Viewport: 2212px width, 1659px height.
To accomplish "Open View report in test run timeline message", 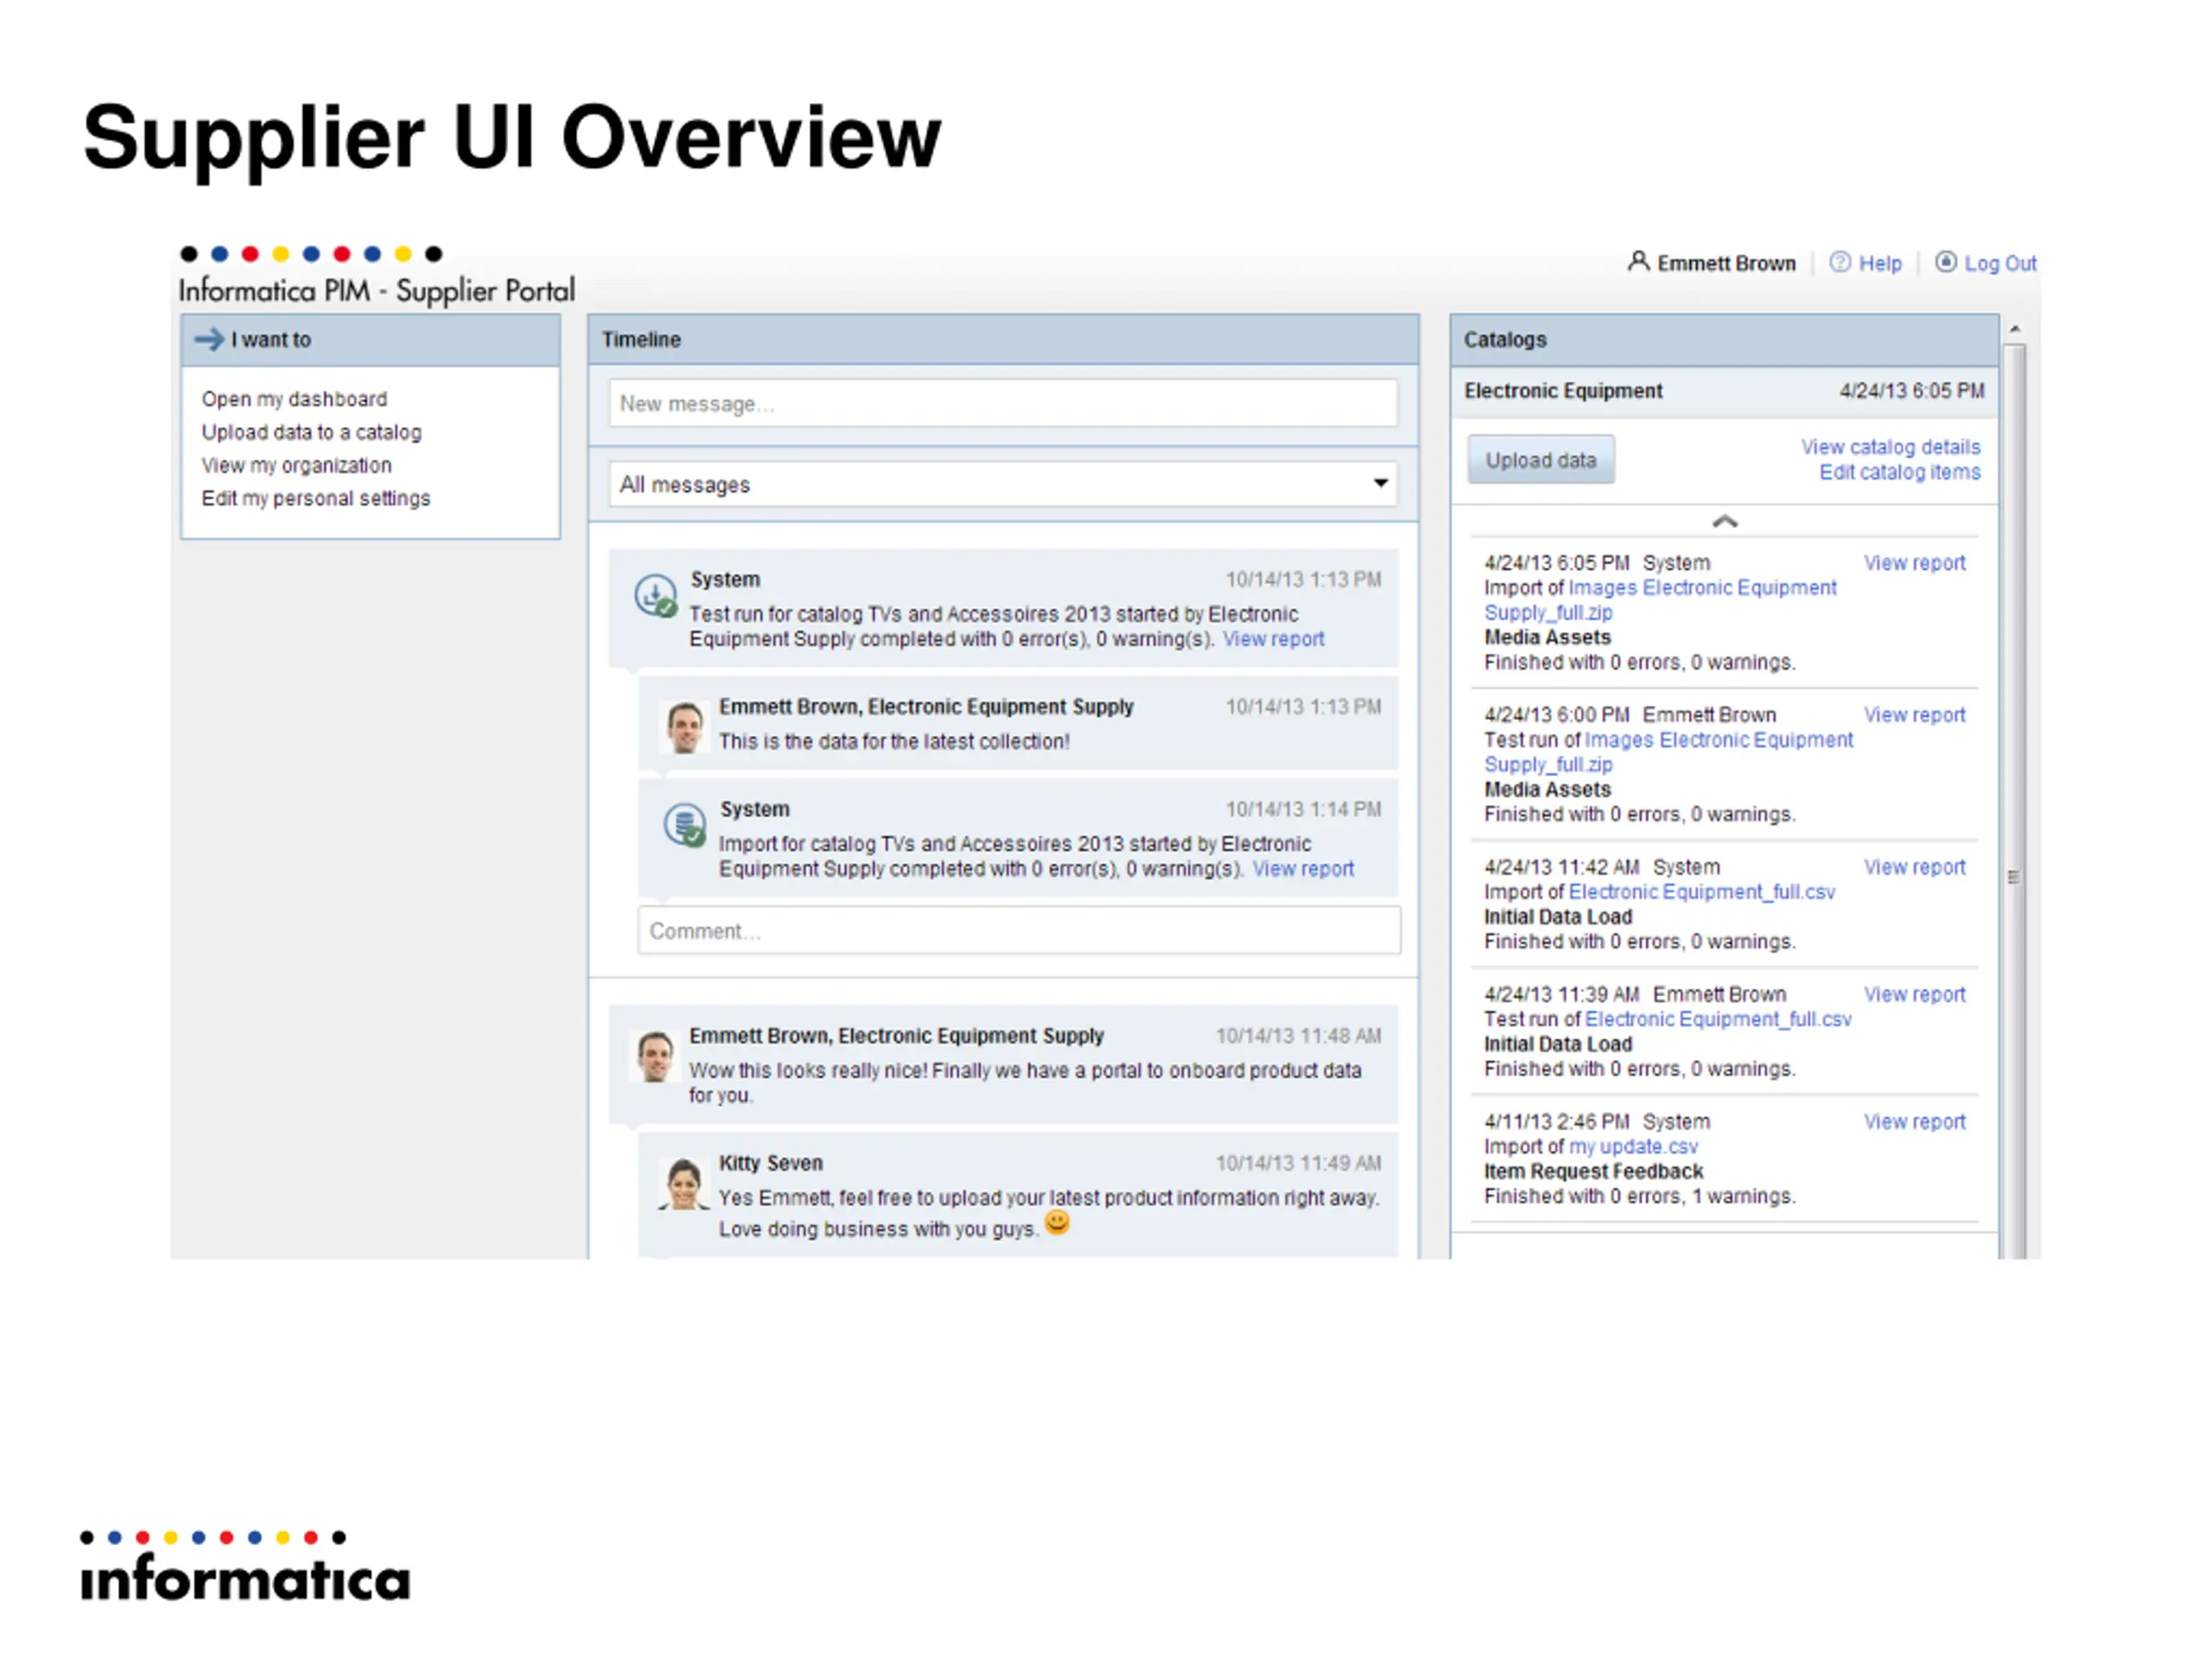I will tap(1273, 639).
